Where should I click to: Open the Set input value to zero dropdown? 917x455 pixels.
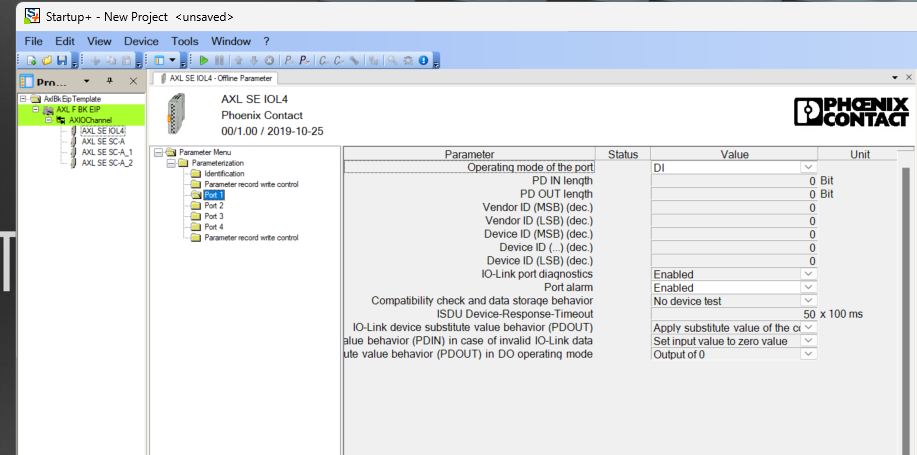click(808, 340)
